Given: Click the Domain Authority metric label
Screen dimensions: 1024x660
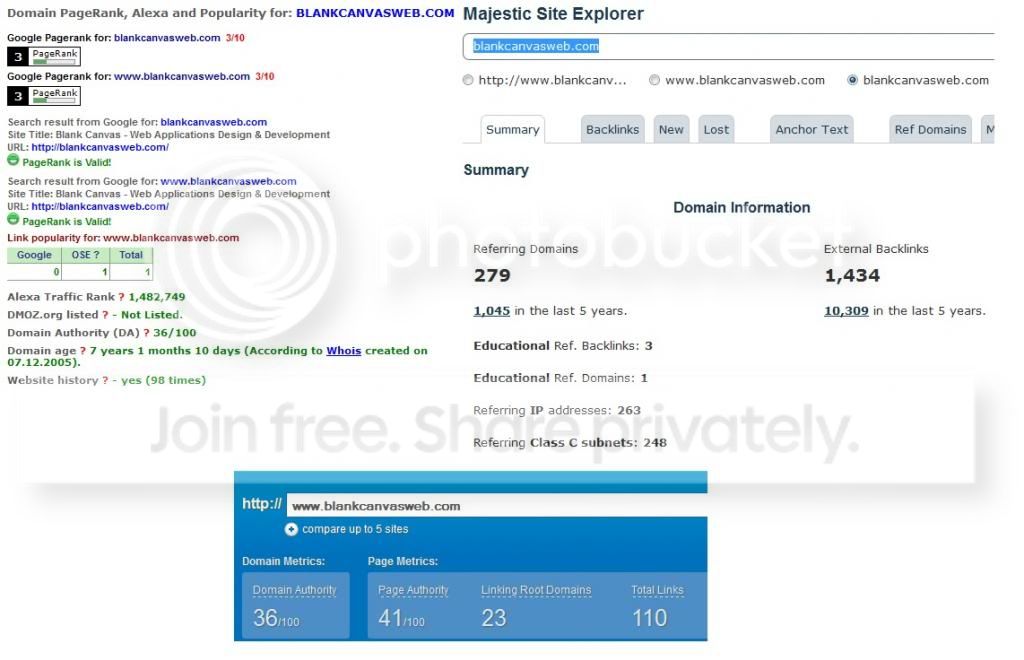Looking at the screenshot, I should [x=295, y=590].
